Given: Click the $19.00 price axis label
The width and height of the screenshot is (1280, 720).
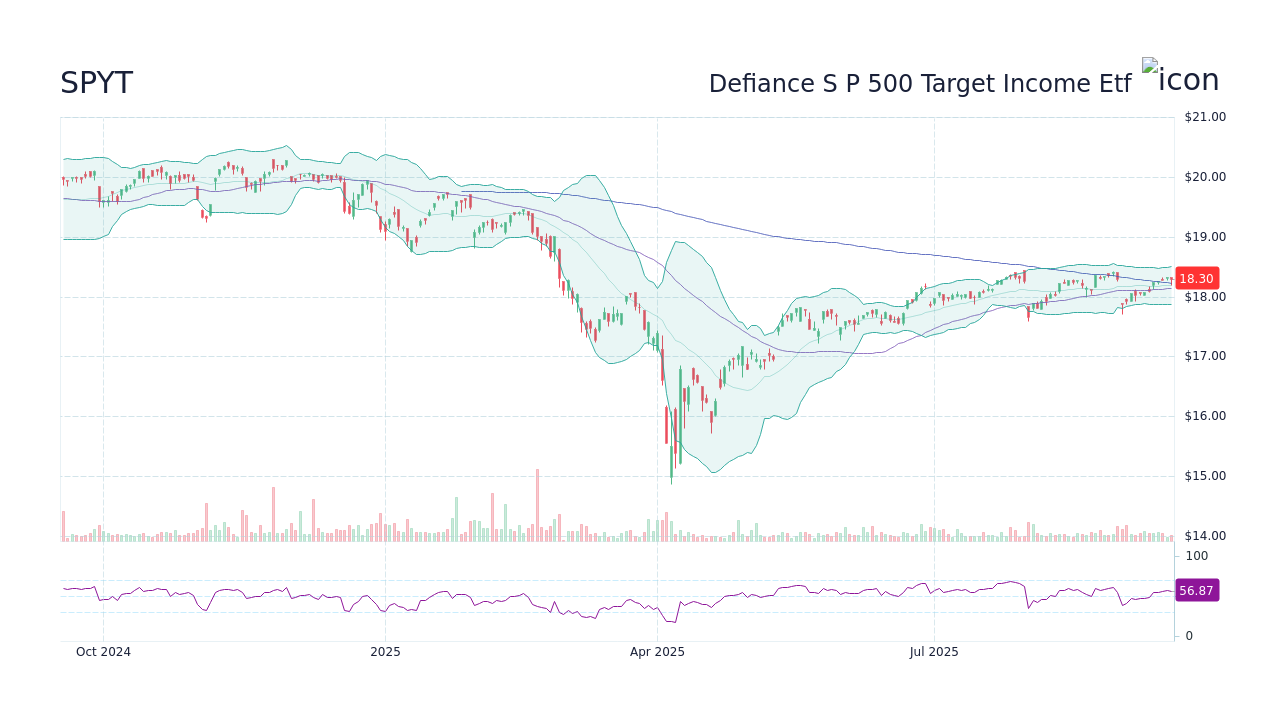Looking at the screenshot, I should pyautogui.click(x=1205, y=237).
